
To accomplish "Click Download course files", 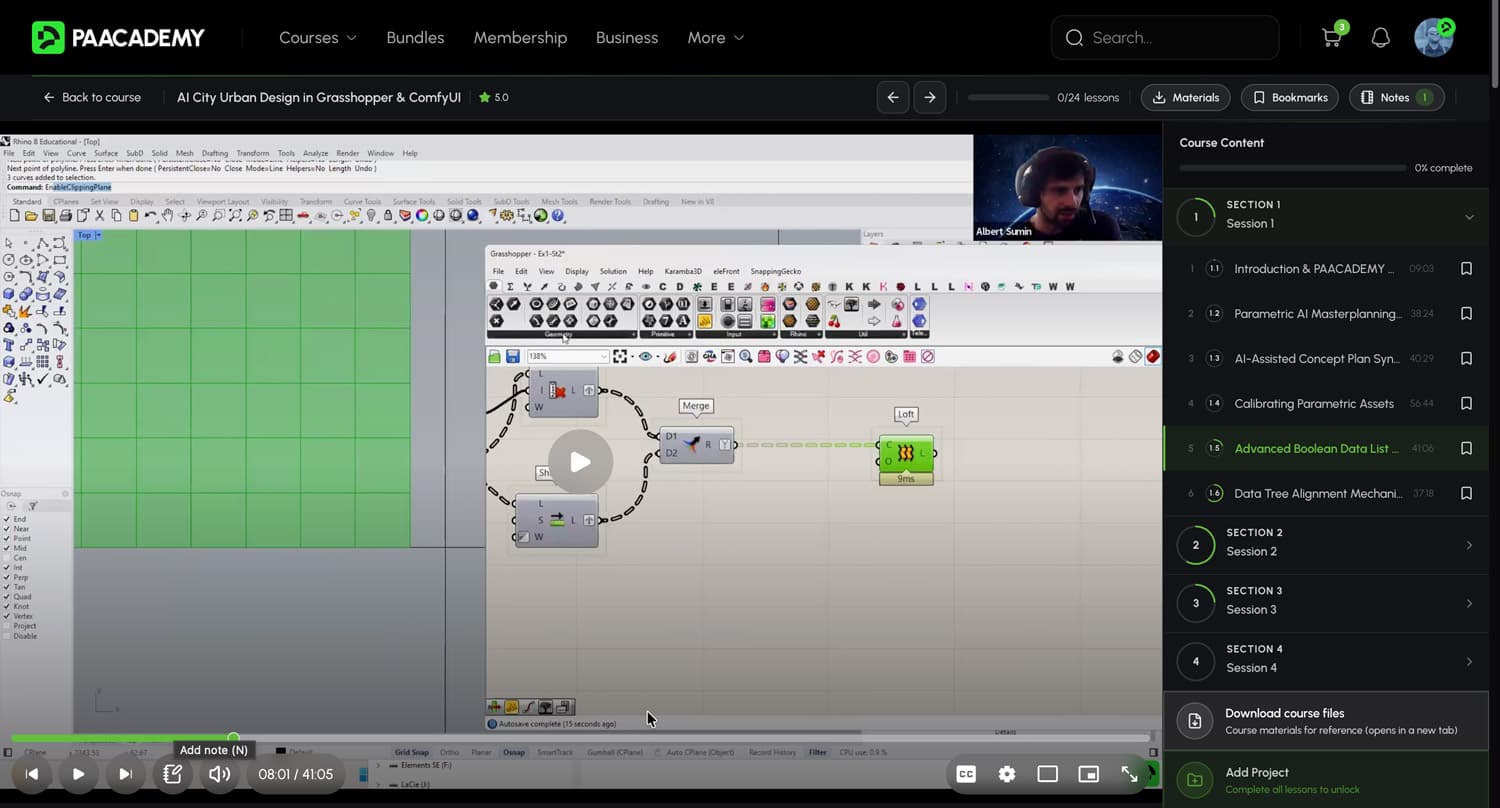I will [1325, 721].
